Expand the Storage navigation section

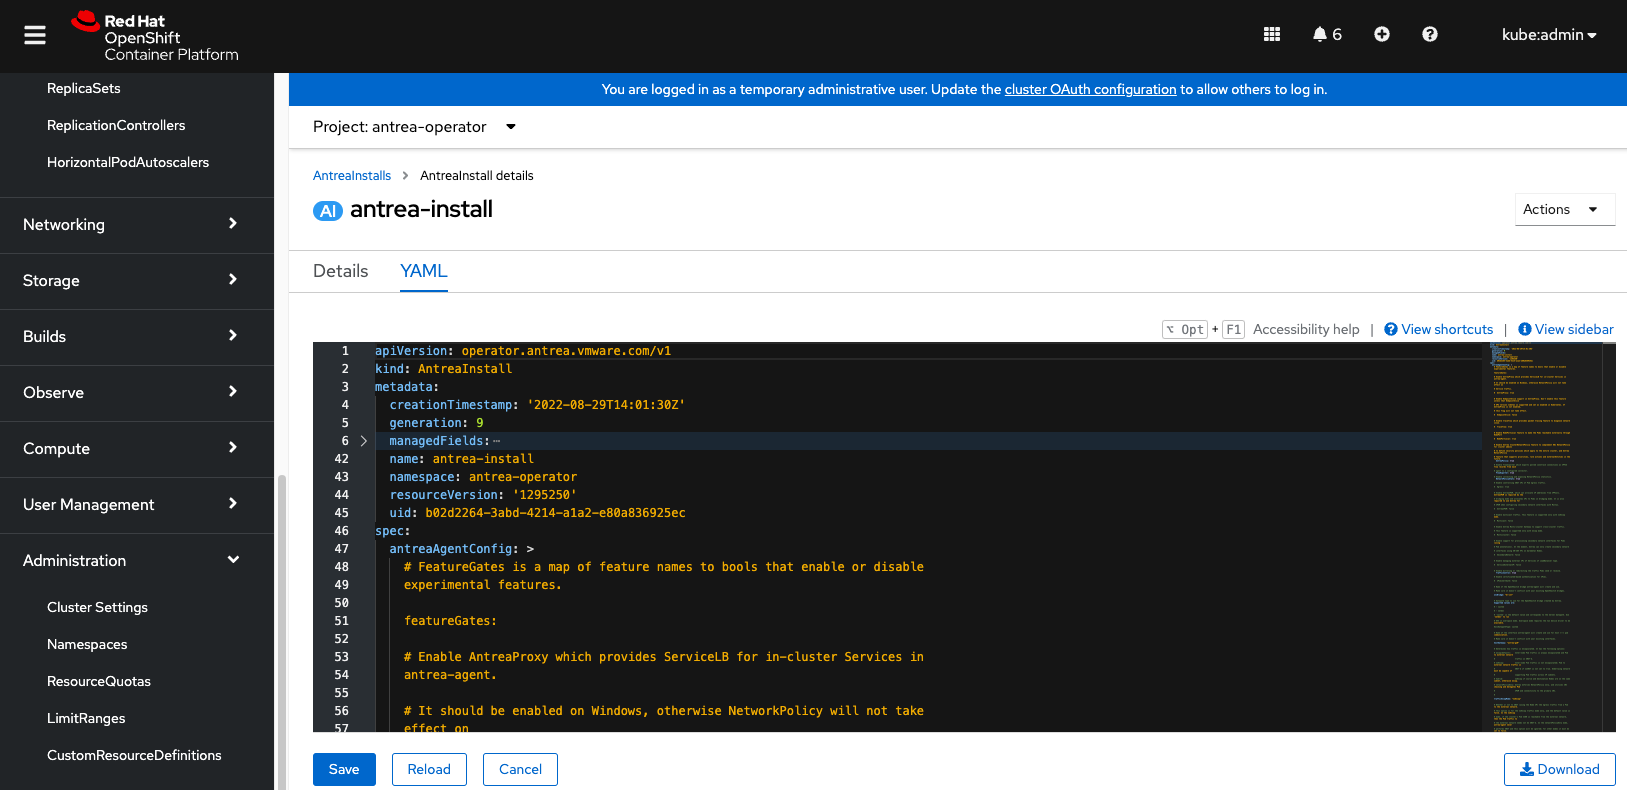(137, 281)
